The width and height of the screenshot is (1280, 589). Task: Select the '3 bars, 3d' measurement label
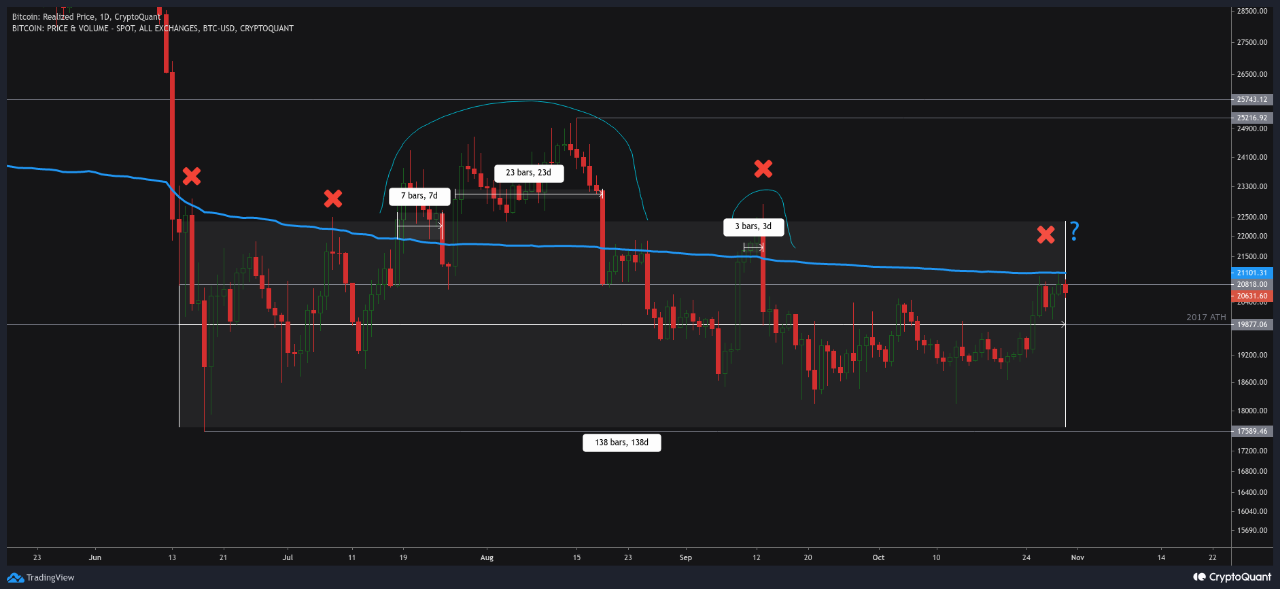tap(755, 228)
